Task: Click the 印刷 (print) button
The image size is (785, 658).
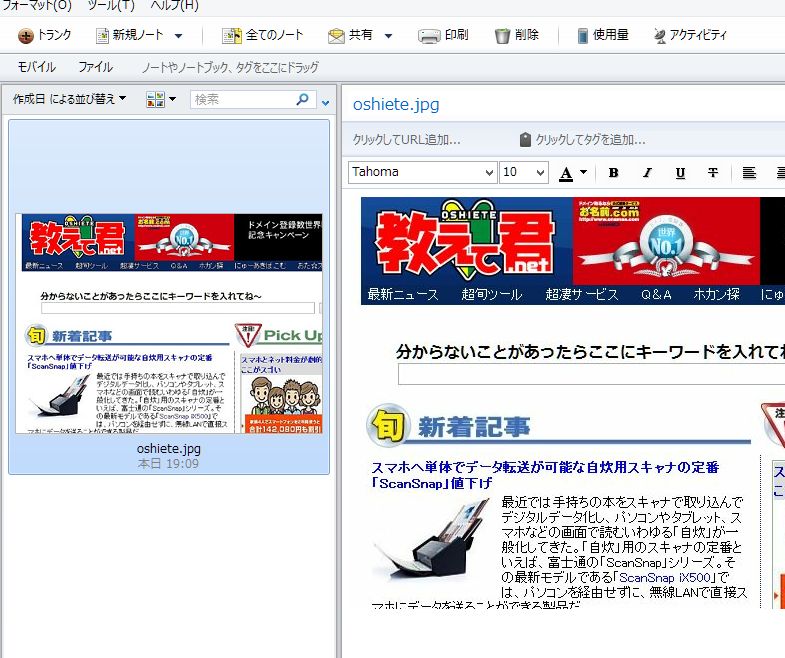Action: coord(443,35)
